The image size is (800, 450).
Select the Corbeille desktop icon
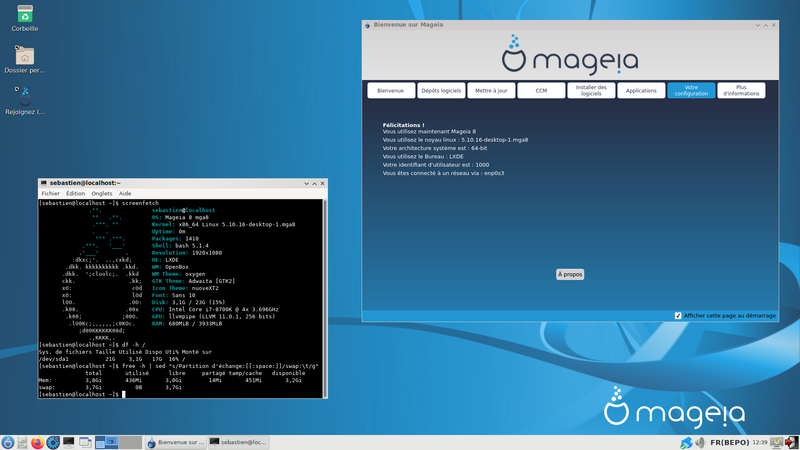(x=25, y=18)
